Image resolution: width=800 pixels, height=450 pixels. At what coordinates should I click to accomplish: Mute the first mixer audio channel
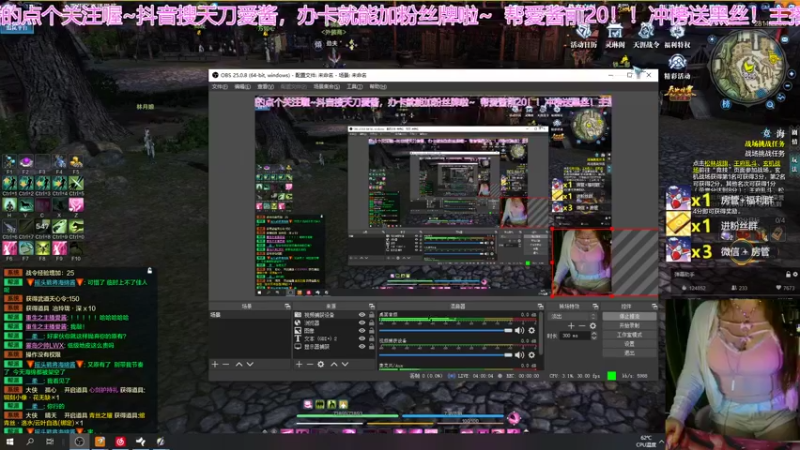pyautogui.click(x=519, y=331)
